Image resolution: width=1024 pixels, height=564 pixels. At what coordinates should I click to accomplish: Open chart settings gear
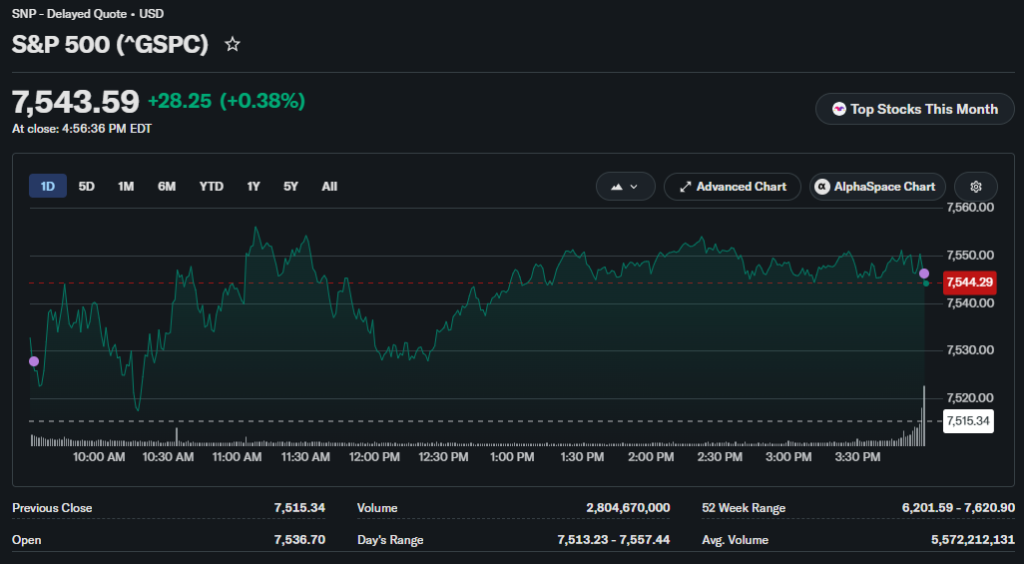pyautogui.click(x=976, y=187)
